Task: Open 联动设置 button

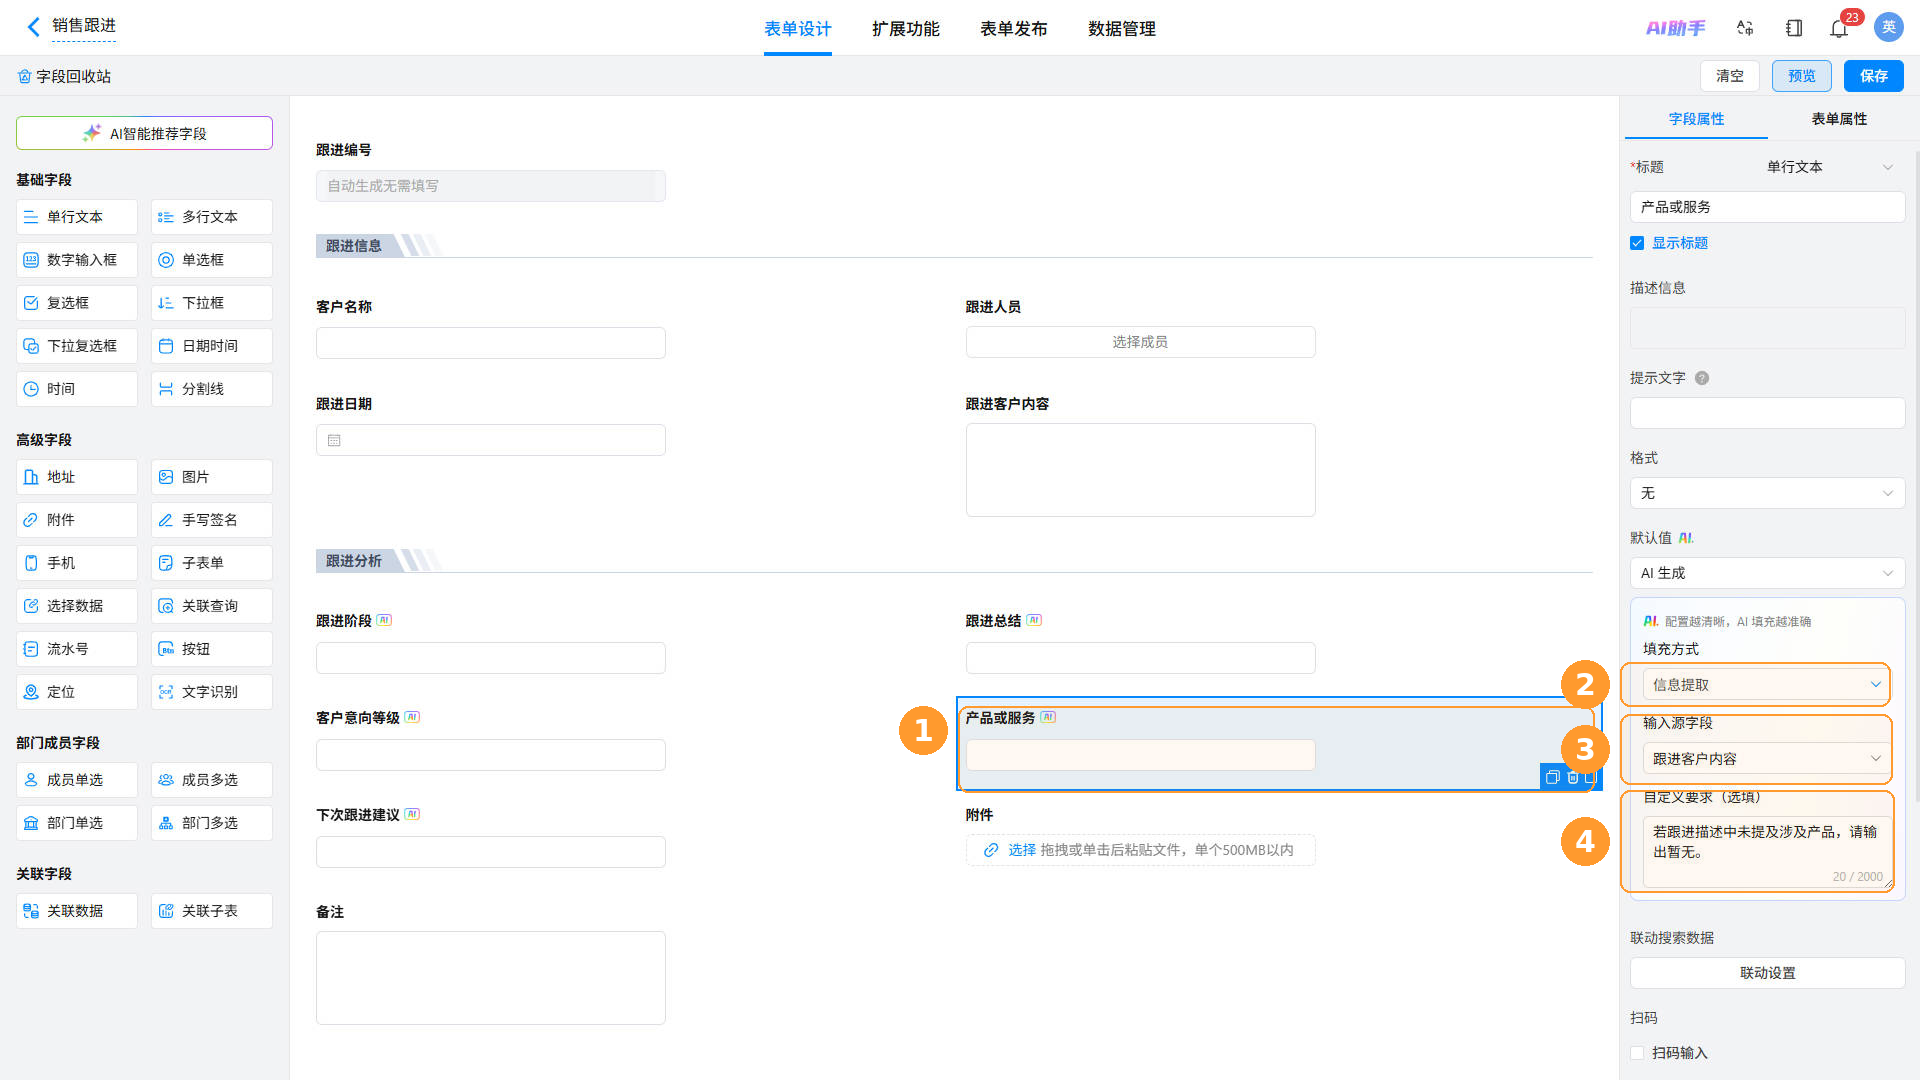Action: click(1767, 973)
